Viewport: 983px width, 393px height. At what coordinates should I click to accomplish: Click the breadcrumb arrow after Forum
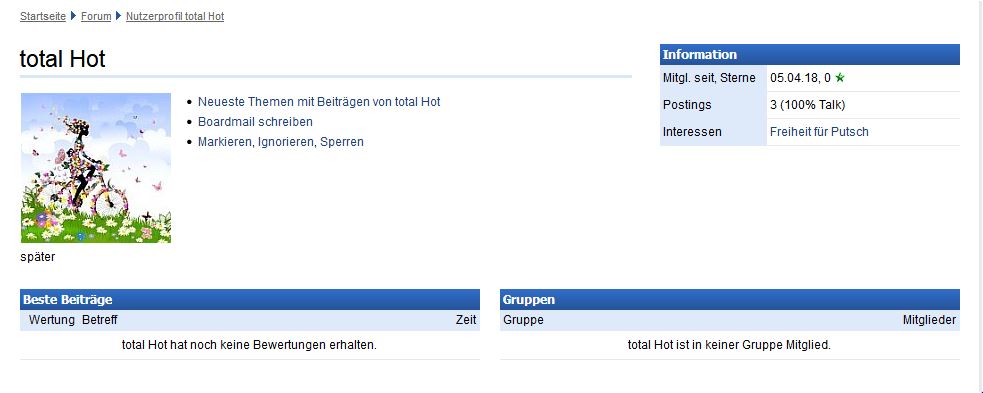[118, 16]
